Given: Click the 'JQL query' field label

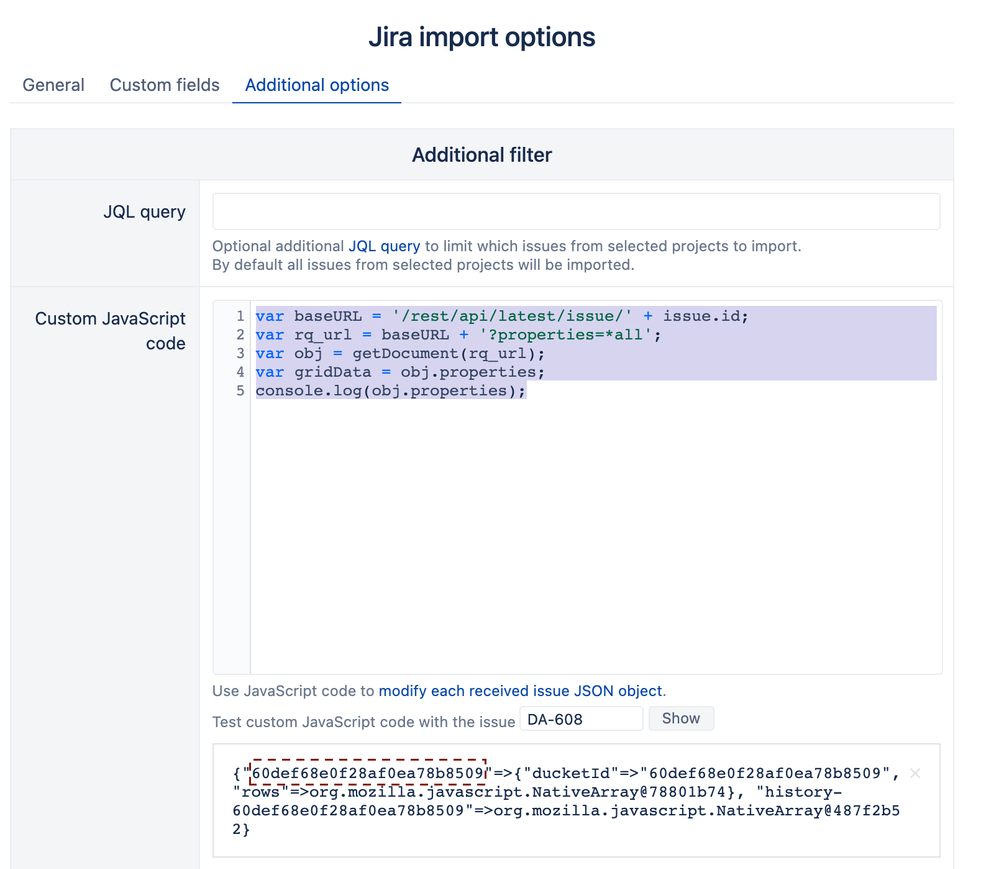Looking at the screenshot, I should 145,212.
